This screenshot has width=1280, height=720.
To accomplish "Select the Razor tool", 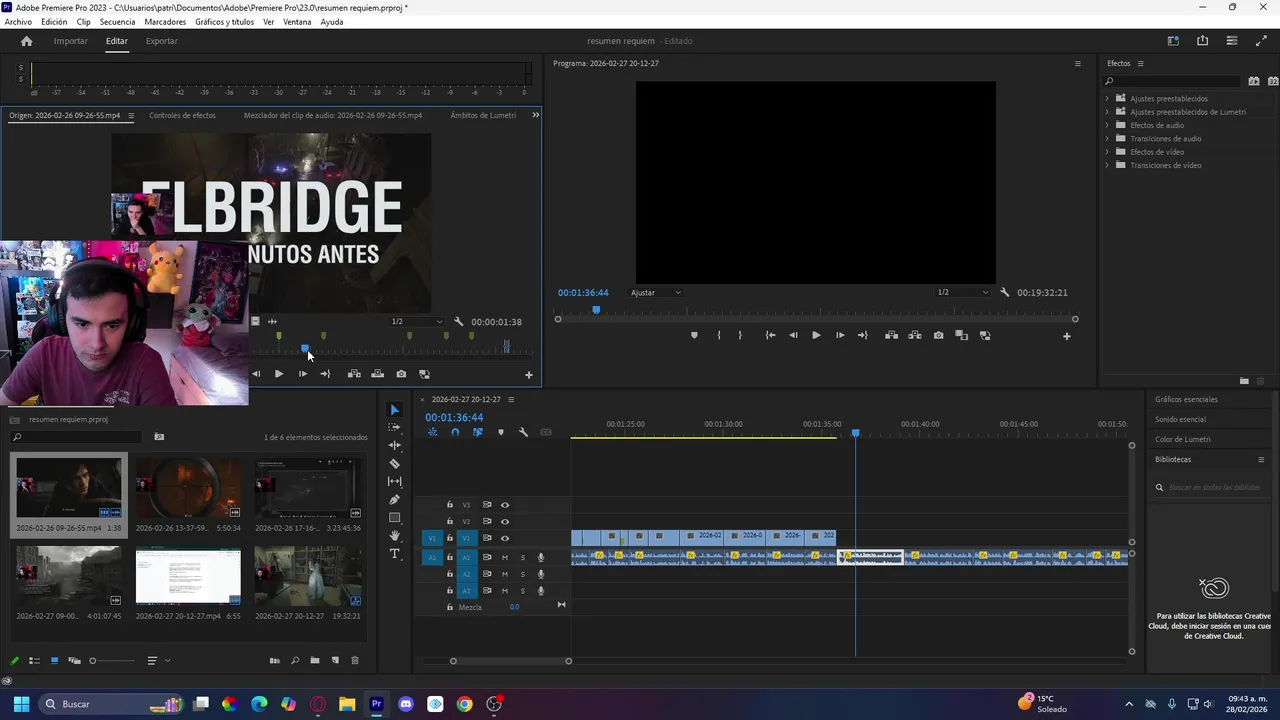I will click(x=394, y=463).
